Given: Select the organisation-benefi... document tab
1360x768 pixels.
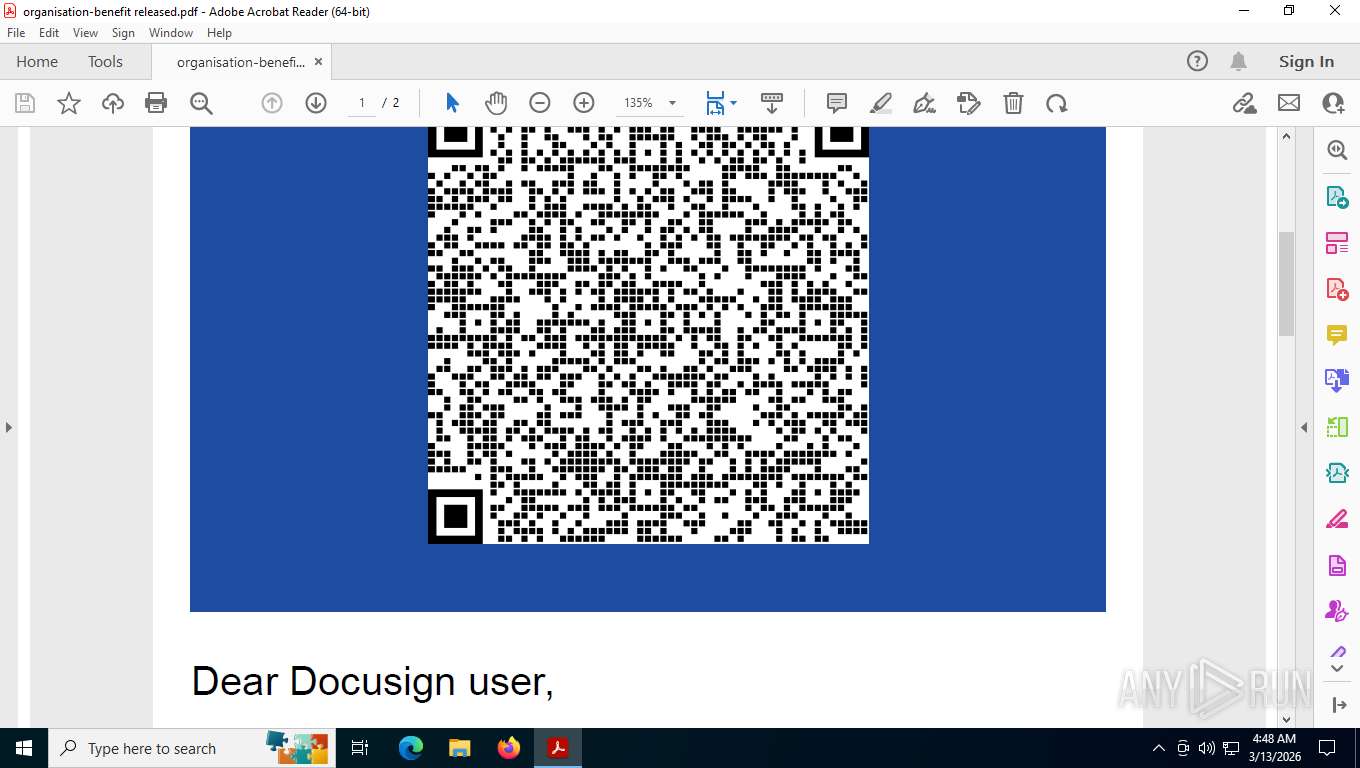Looking at the screenshot, I should point(240,62).
